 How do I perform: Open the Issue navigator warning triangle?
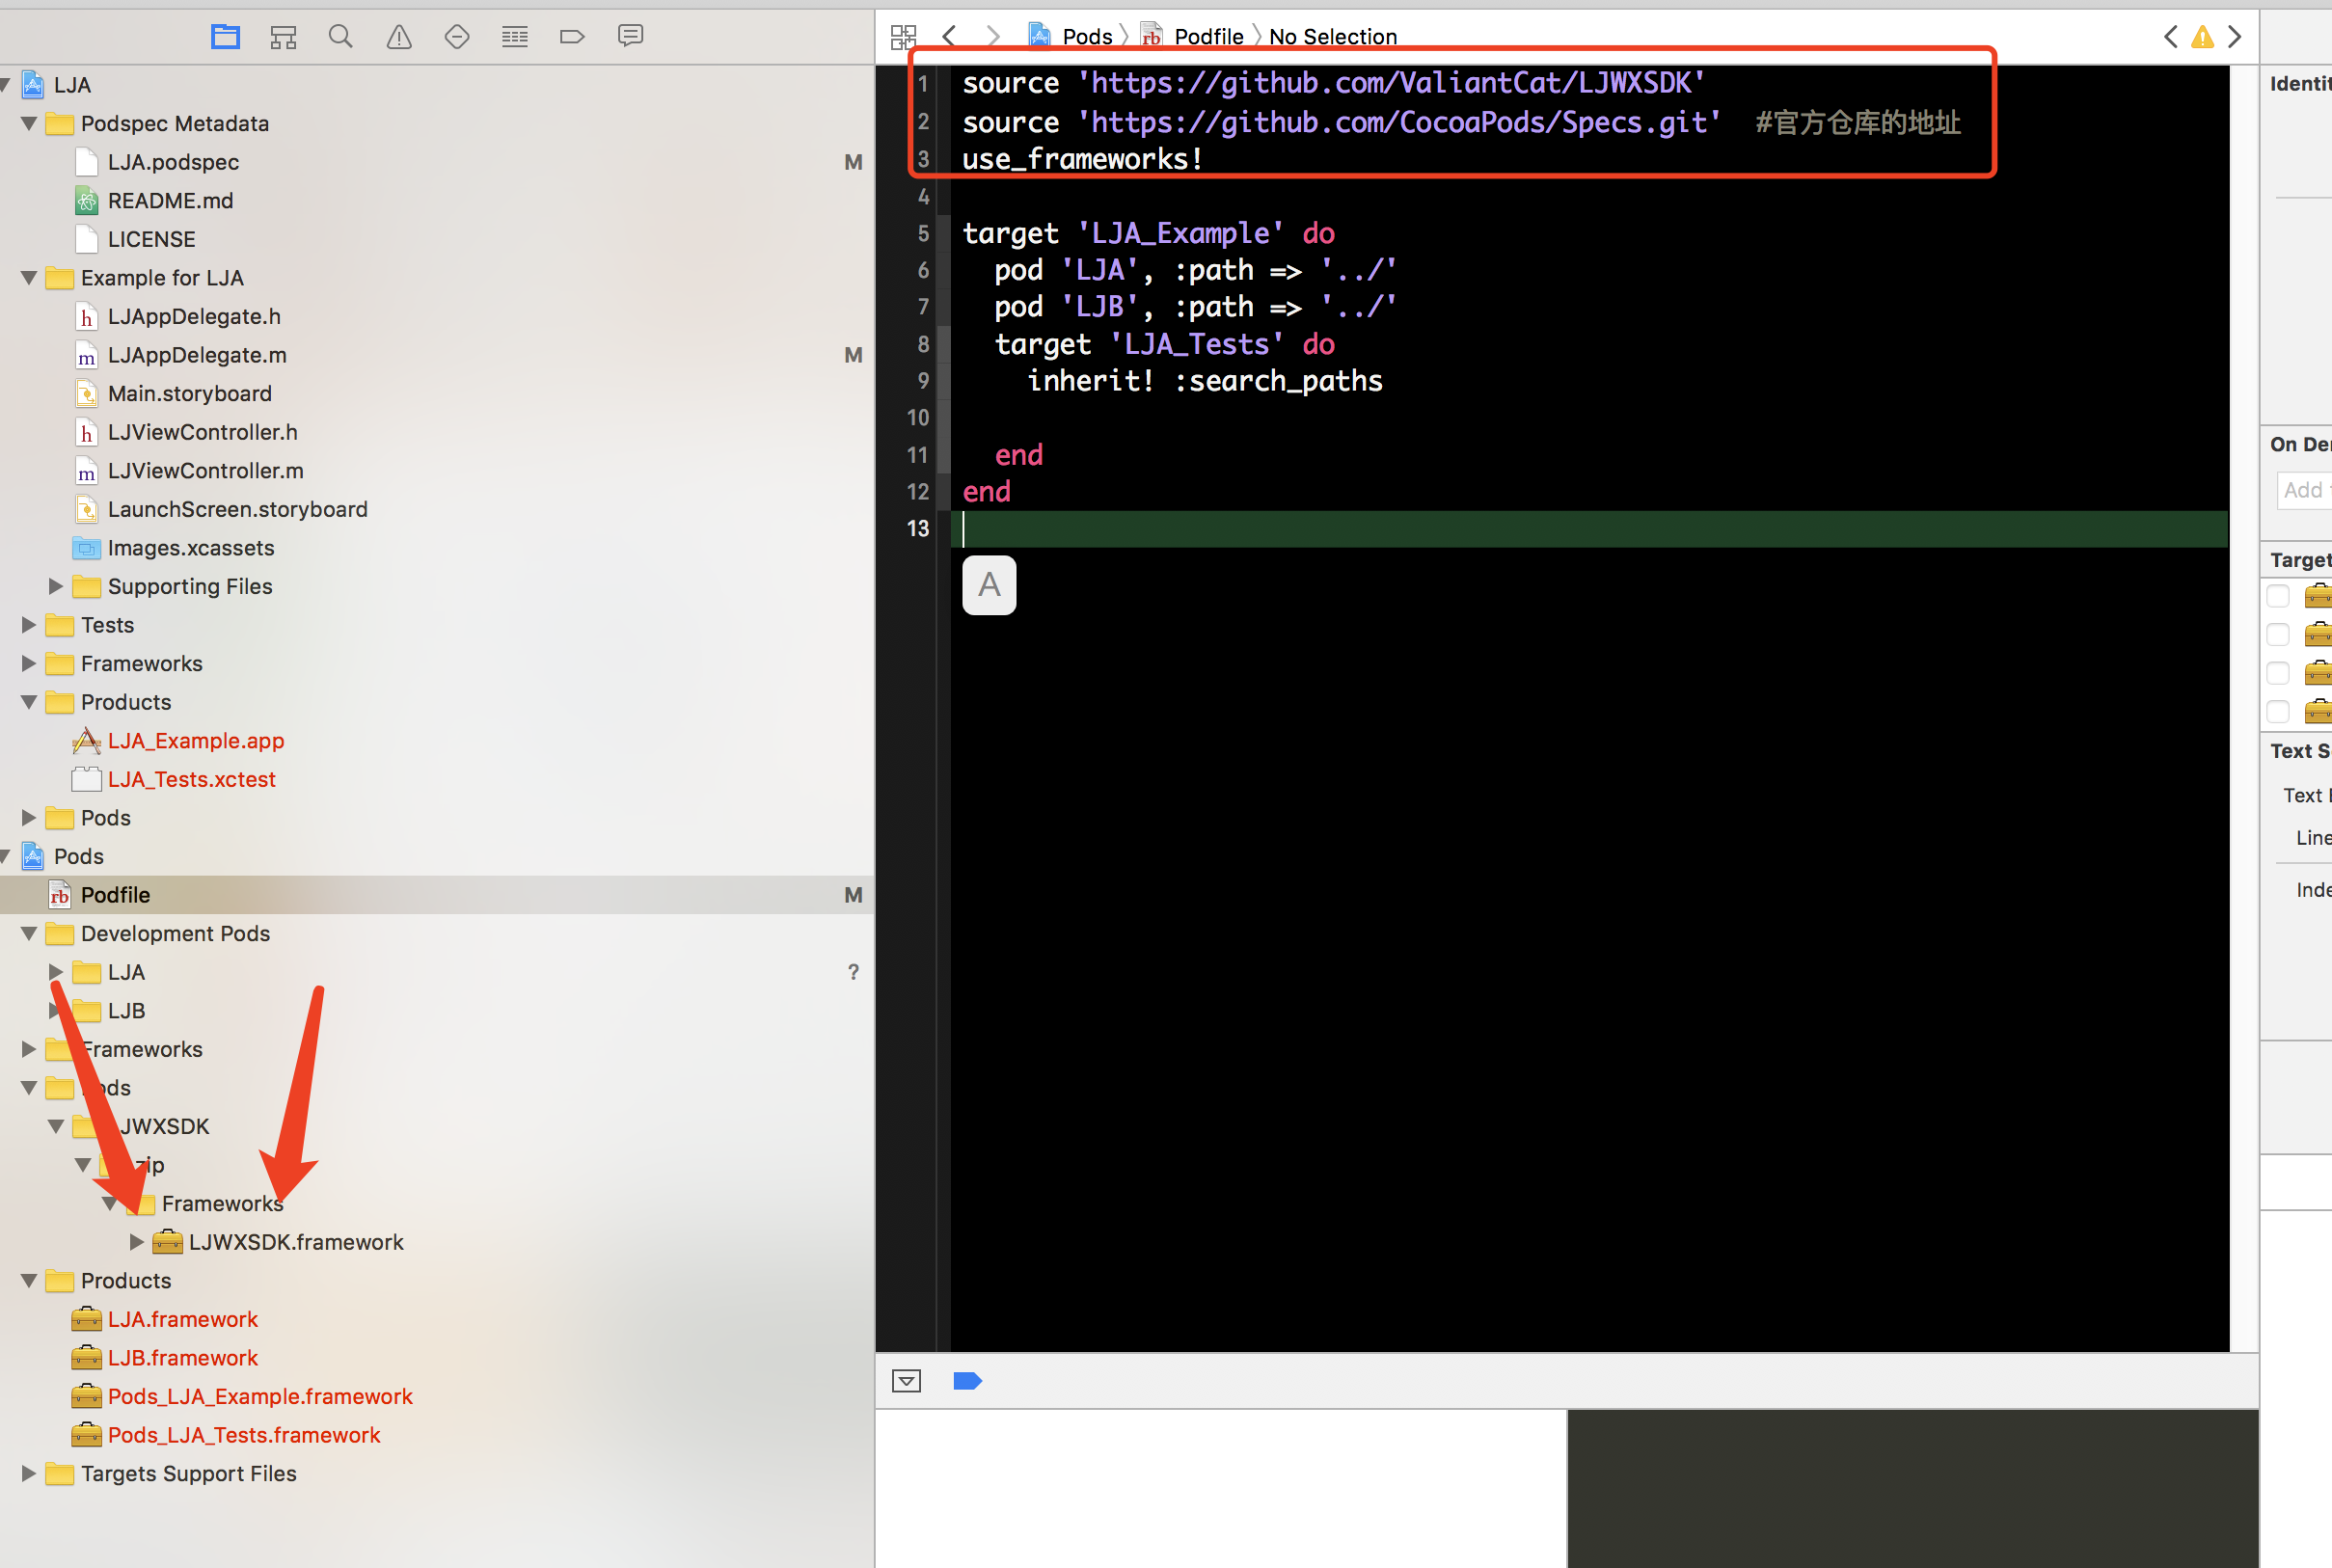coord(398,36)
